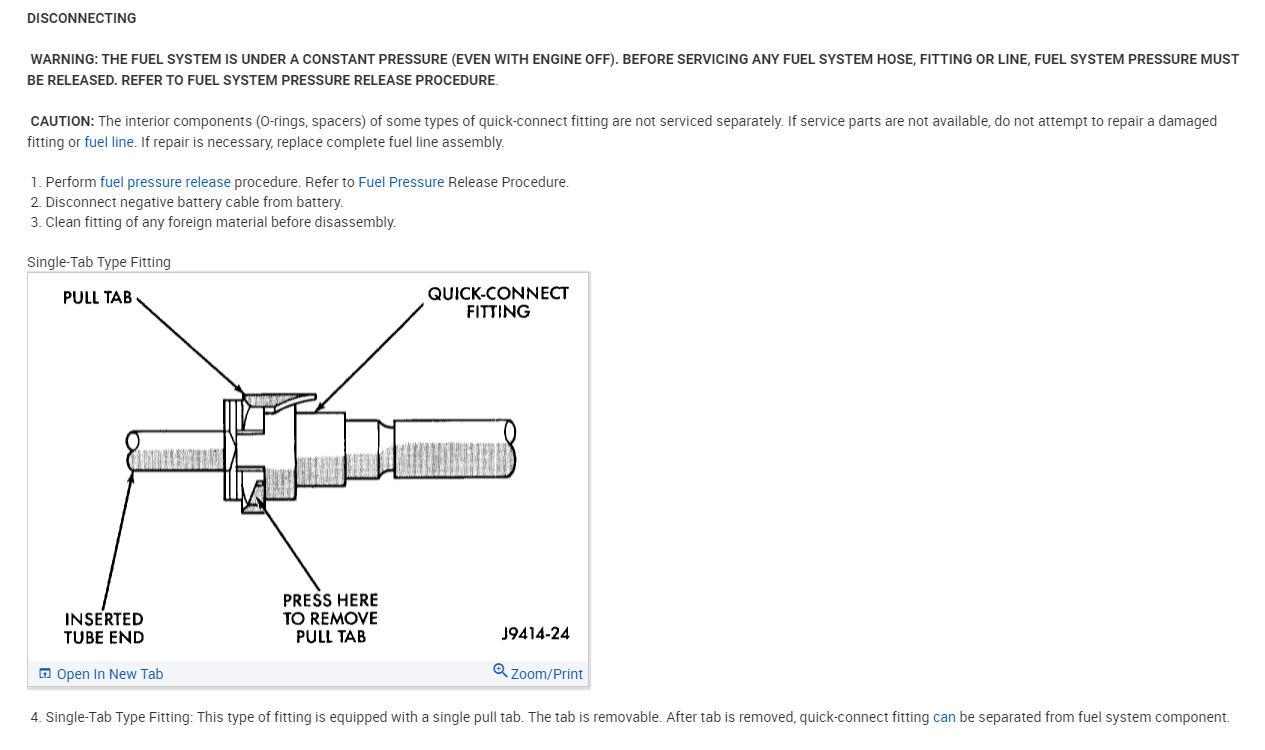Click the INSERTED TUBE END diagram label

tap(104, 628)
